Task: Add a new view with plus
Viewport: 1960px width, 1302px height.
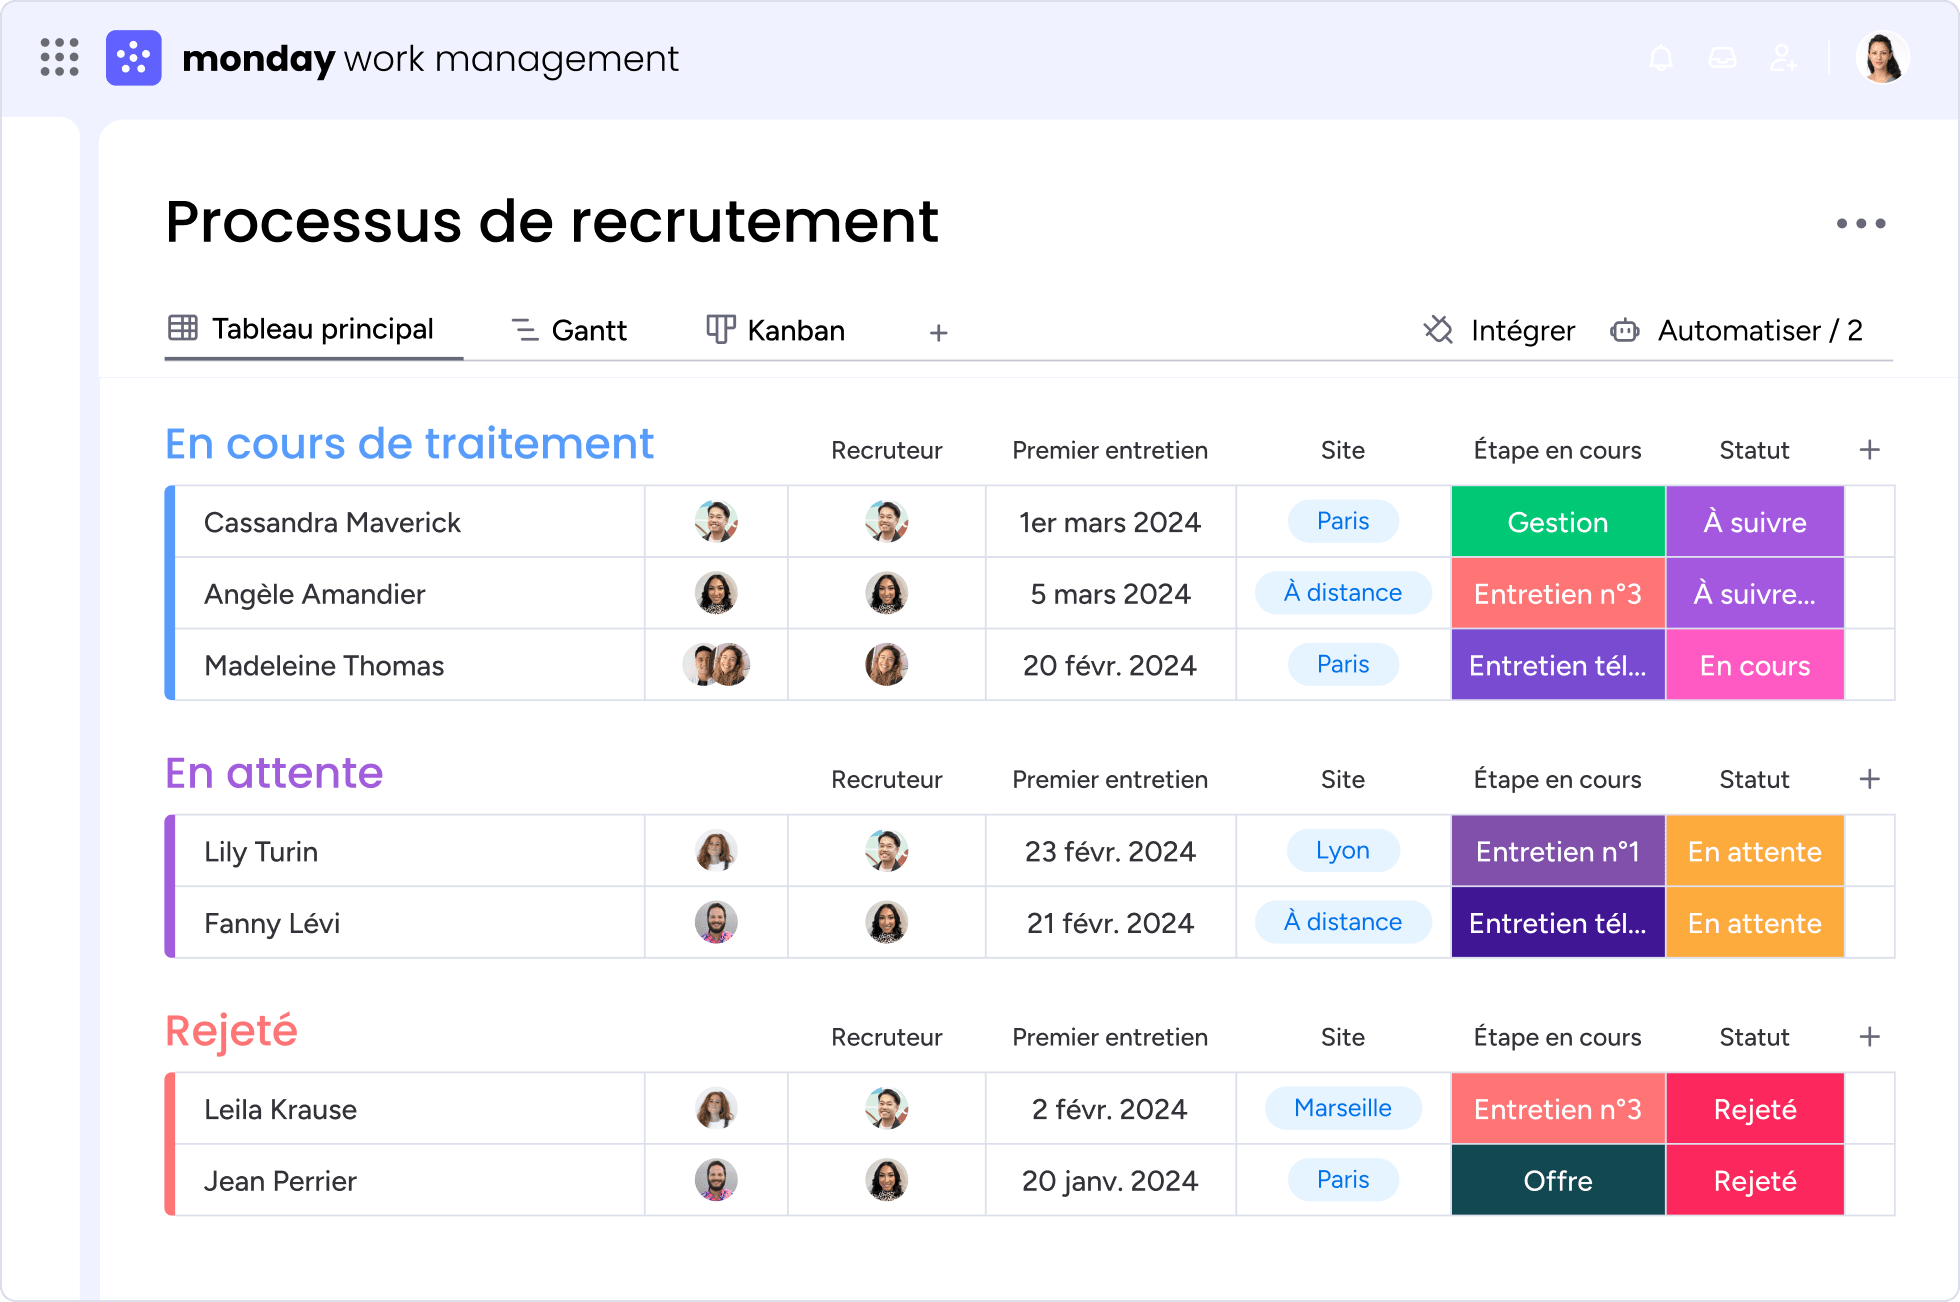Action: point(938,333)
